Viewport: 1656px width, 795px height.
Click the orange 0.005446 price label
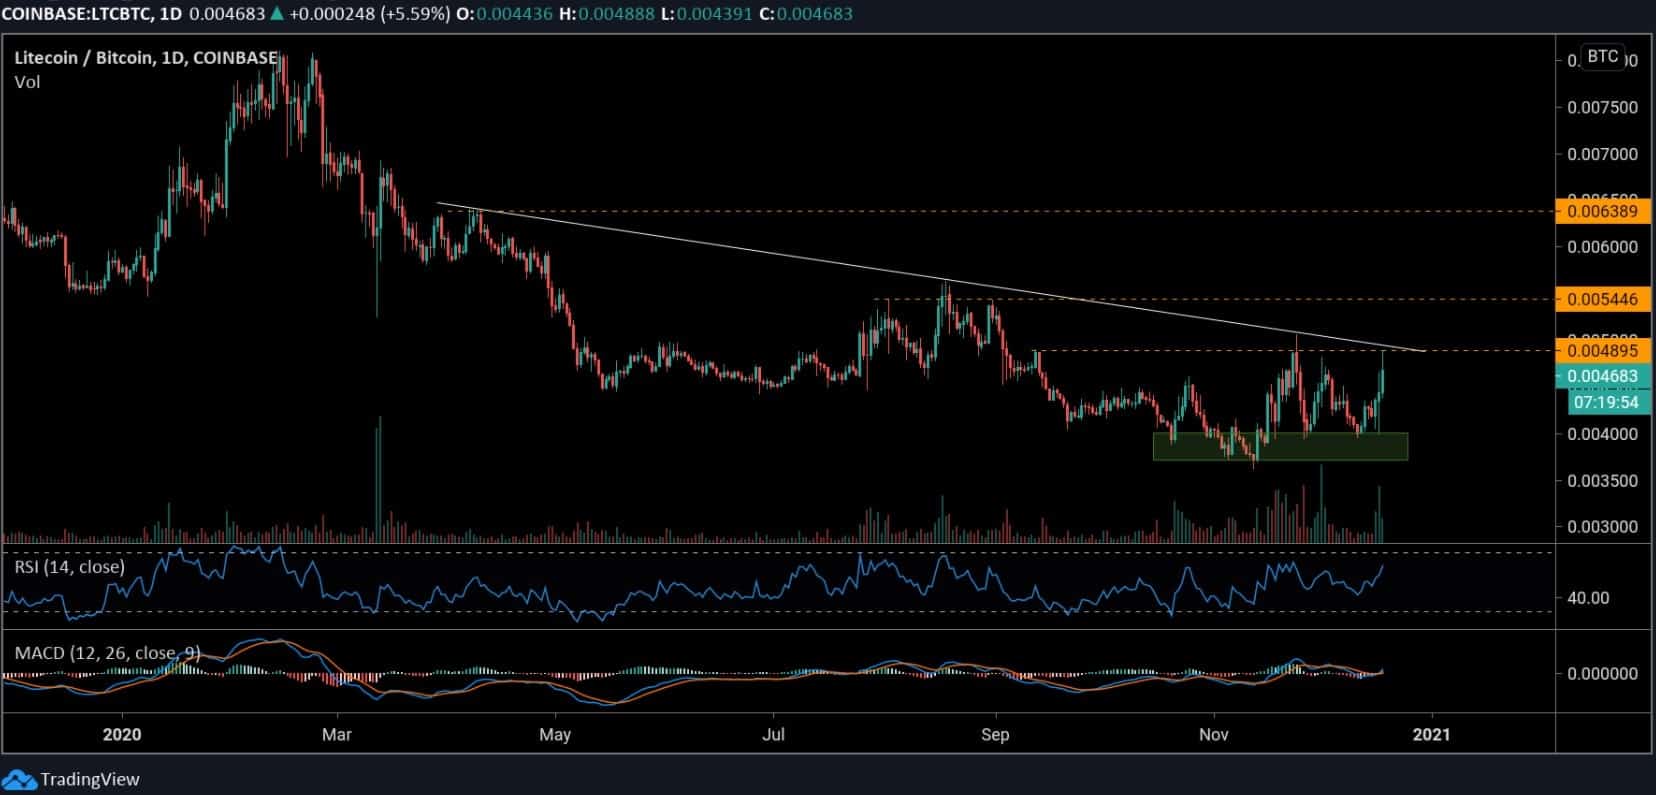point(1602,299)
